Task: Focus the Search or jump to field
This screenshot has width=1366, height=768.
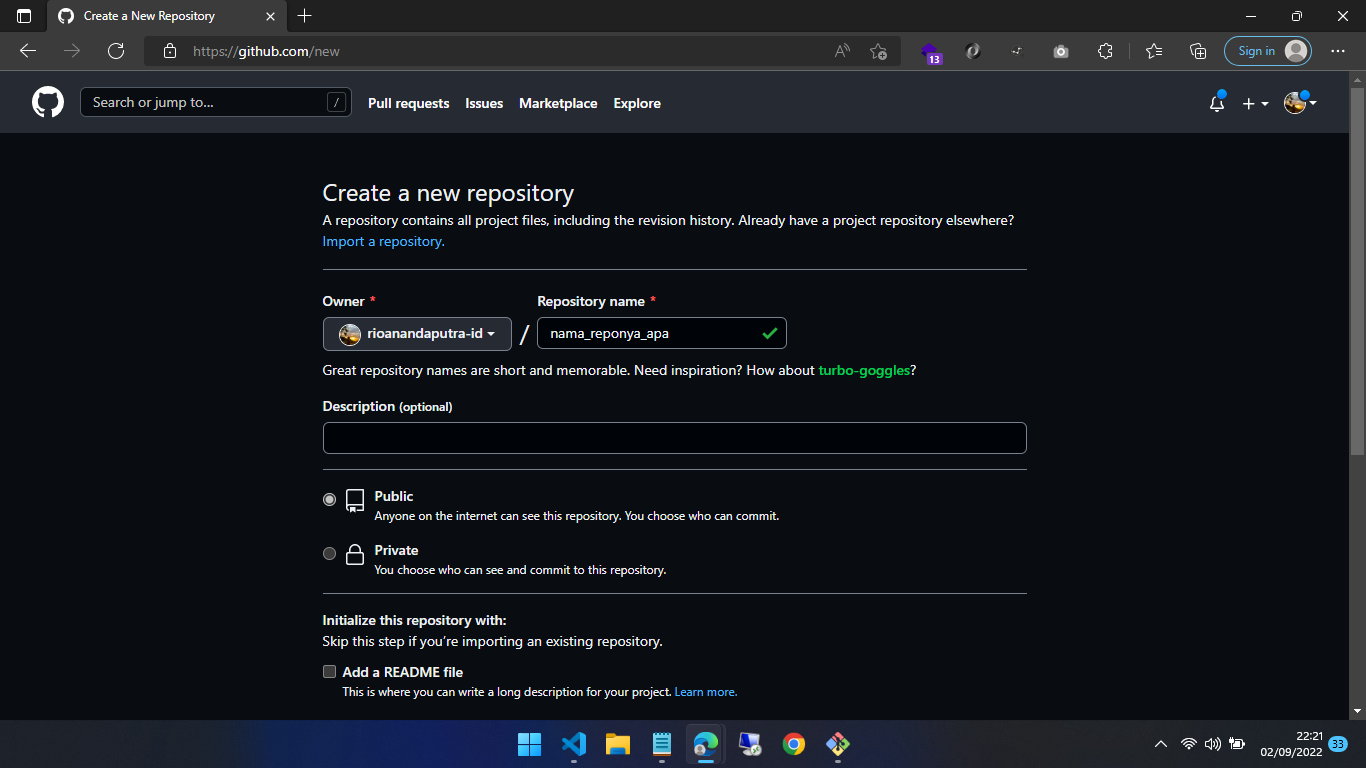Action: (216, 102)
